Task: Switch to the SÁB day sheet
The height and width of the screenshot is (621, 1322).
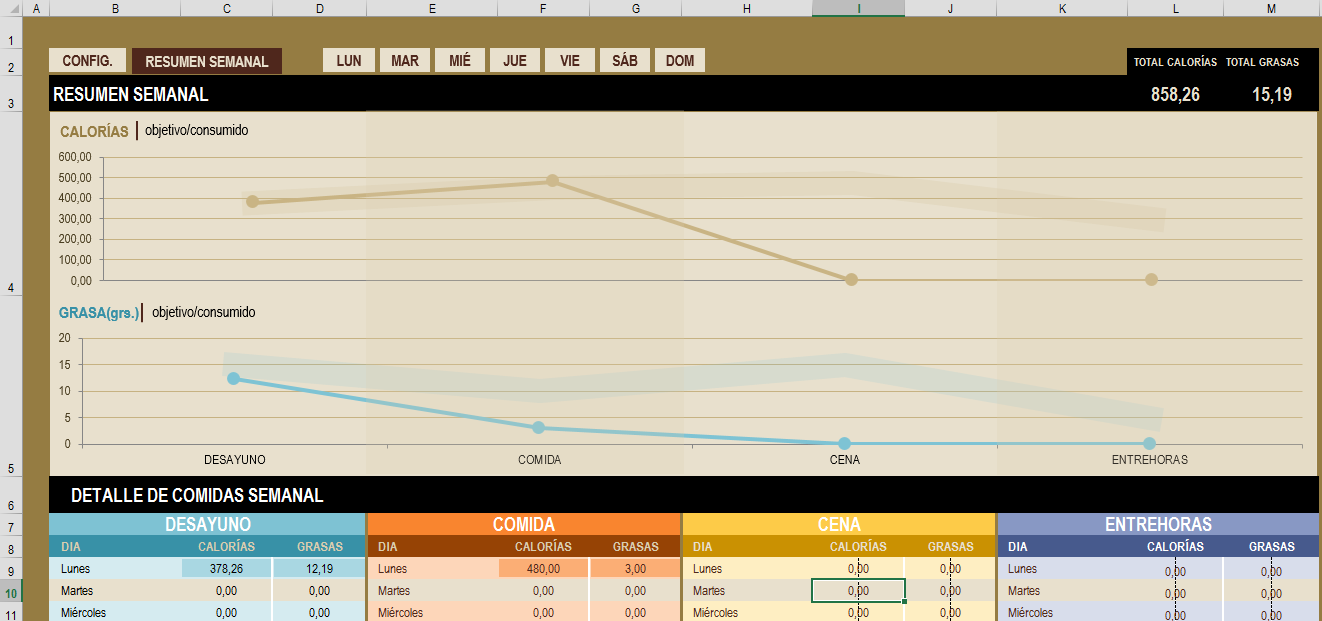Action: [625, 61]
